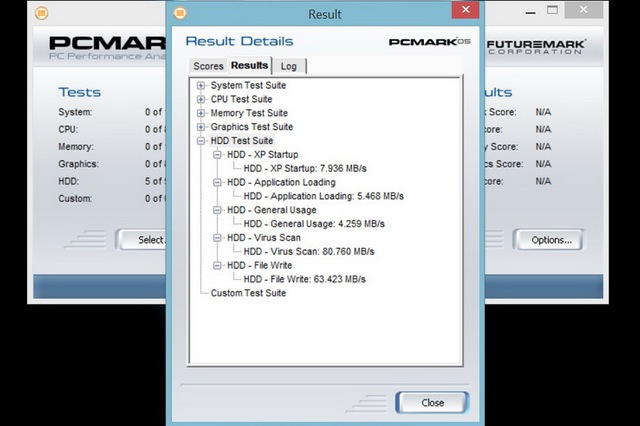Image resolution: width=640 pixels, height=426 pixels.
Task: Close the Result dialog with red X
Action: [465, 9]
